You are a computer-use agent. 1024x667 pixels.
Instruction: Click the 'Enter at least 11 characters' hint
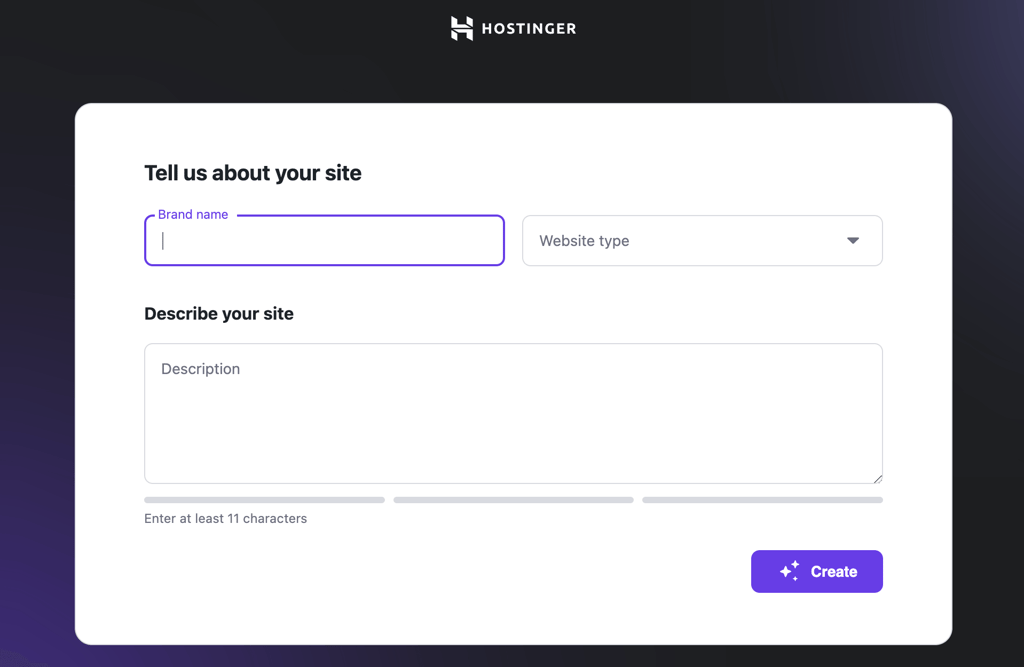(x=225, y=519)
